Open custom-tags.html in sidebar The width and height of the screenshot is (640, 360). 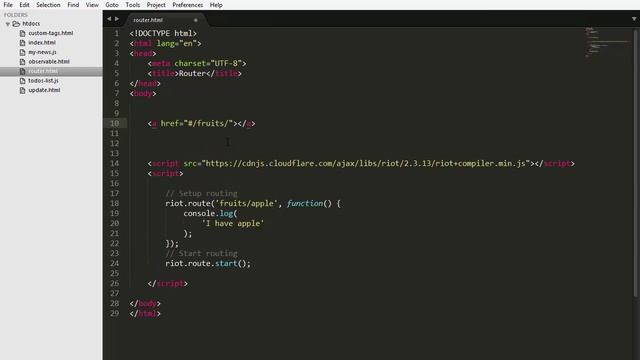point(51,33)
